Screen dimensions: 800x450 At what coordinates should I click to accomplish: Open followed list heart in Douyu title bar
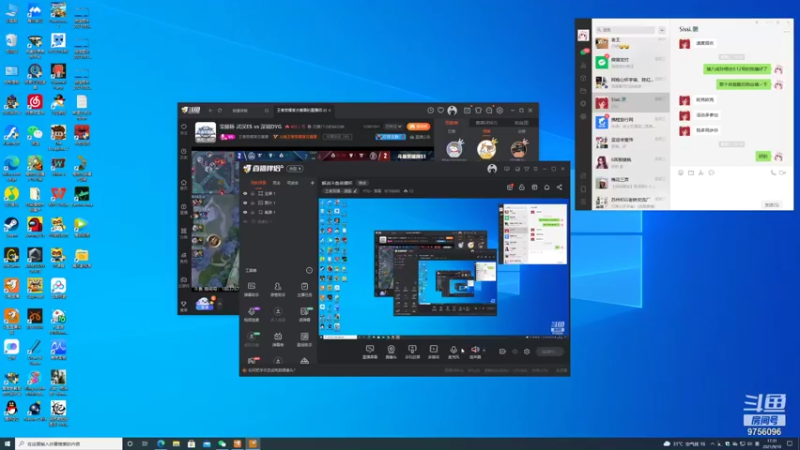coord(441,110)
